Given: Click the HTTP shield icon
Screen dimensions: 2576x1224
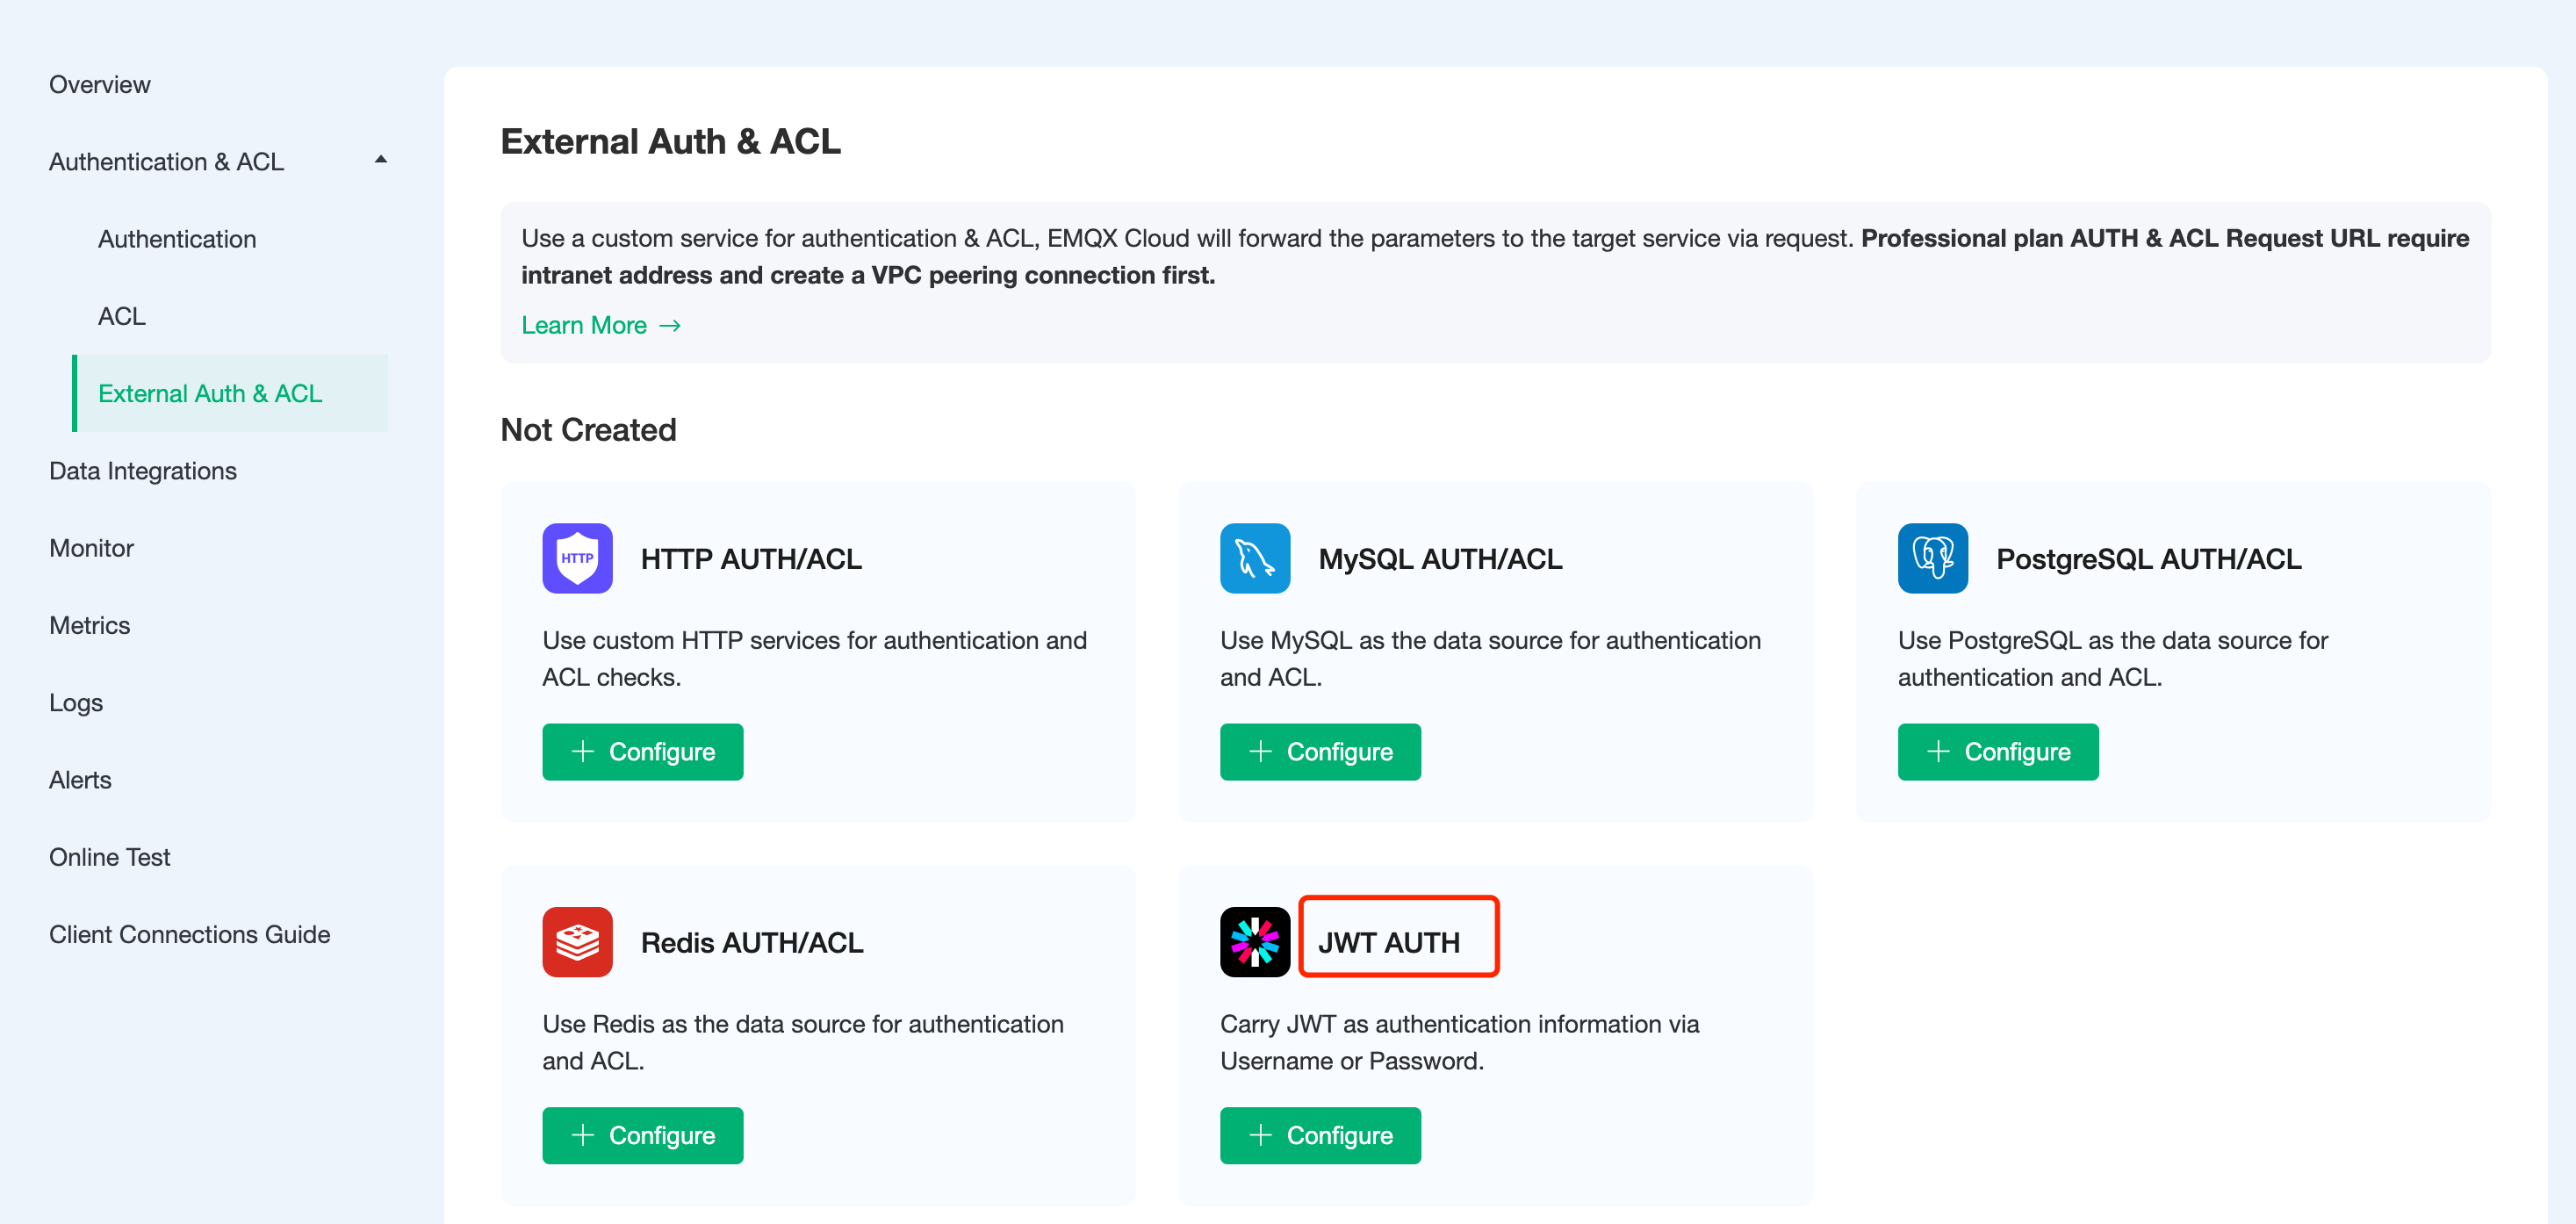Looking at the screenshot, I should pyautogui.click(x=577, y=558).
